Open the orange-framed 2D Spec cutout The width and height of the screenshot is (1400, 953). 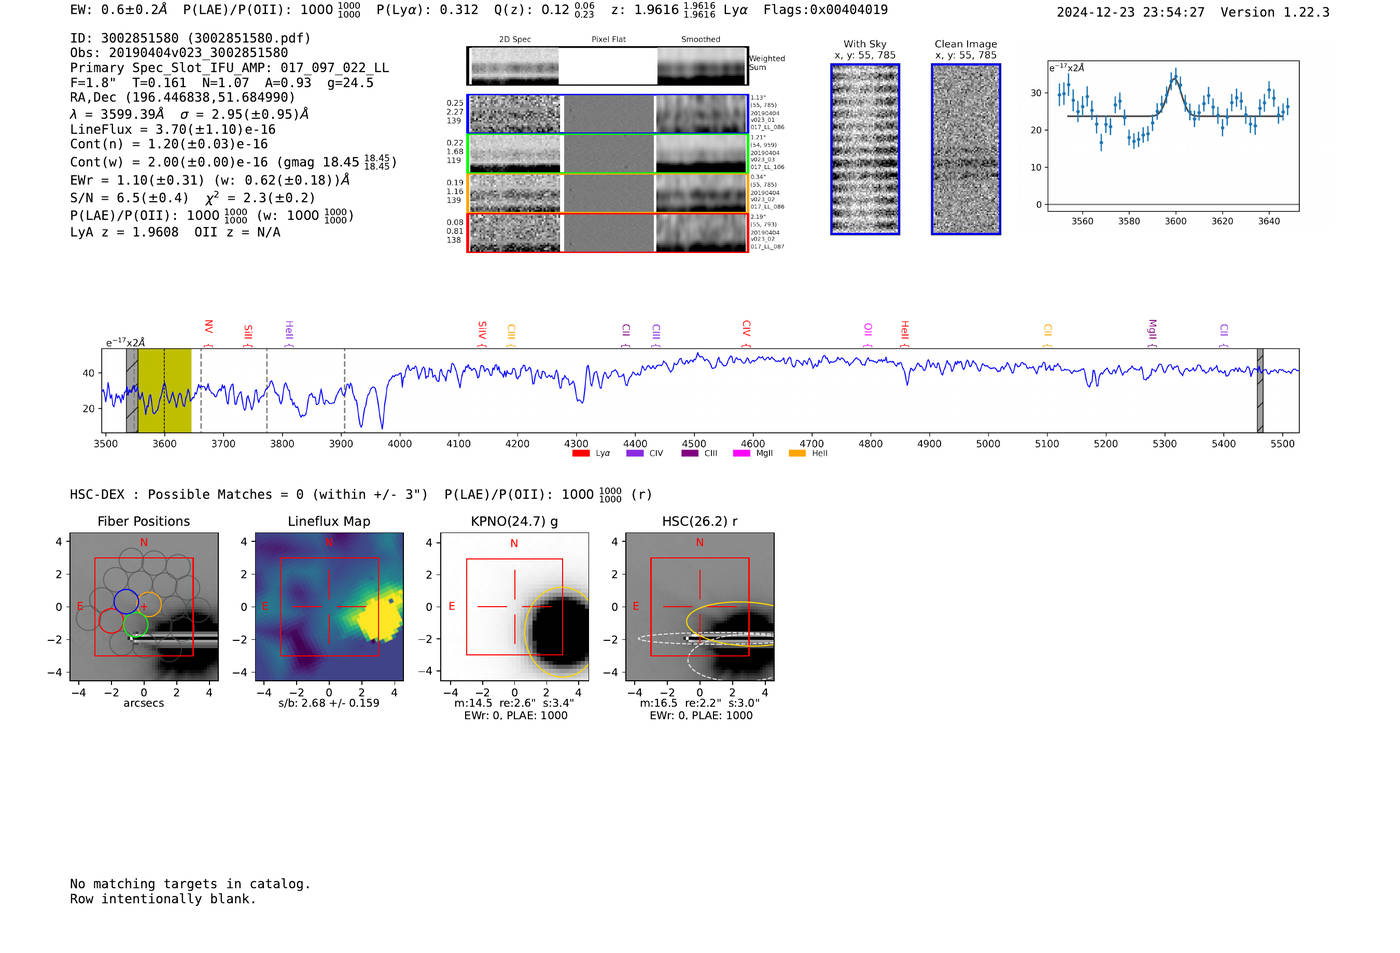pyautogui.click(x=515, y=194)
